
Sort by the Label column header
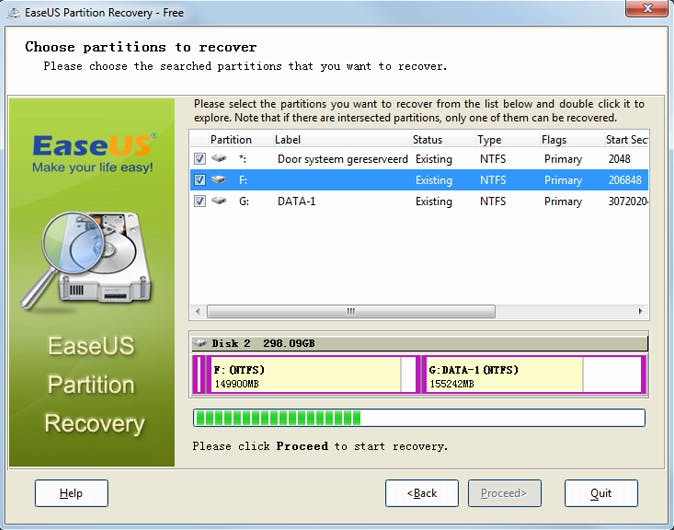288,140
